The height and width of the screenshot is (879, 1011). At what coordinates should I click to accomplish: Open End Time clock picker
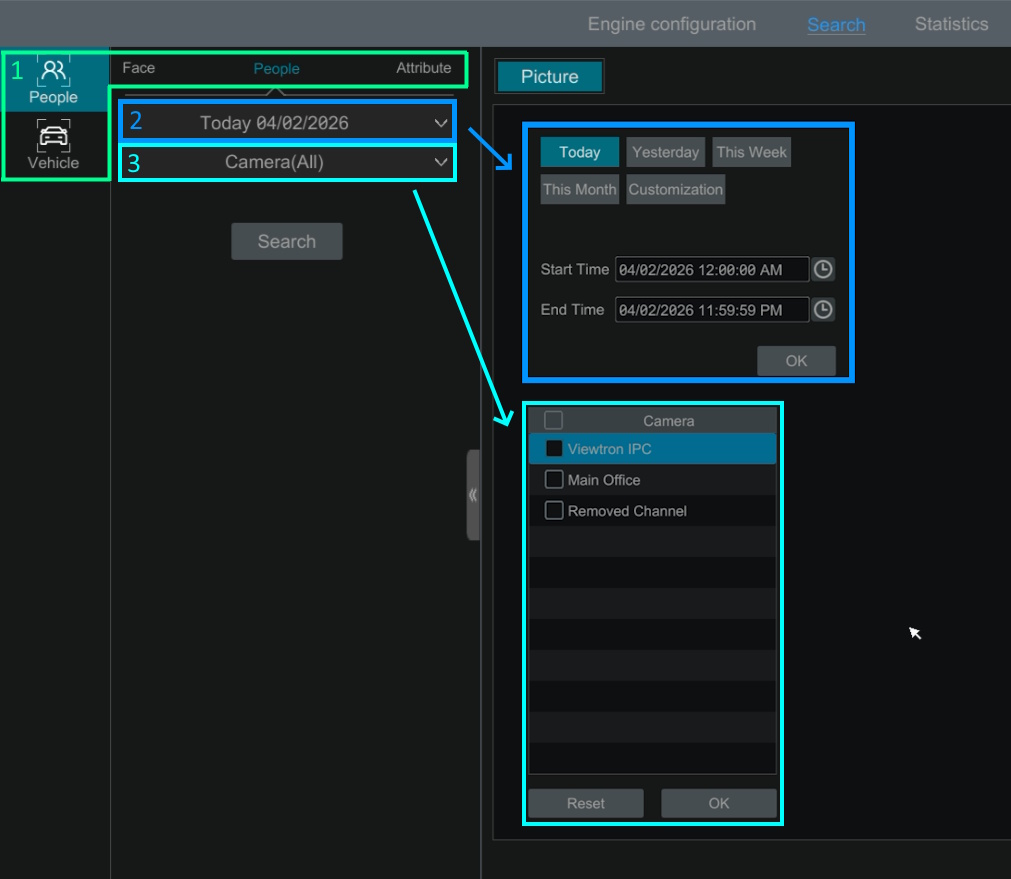[822, 310]
